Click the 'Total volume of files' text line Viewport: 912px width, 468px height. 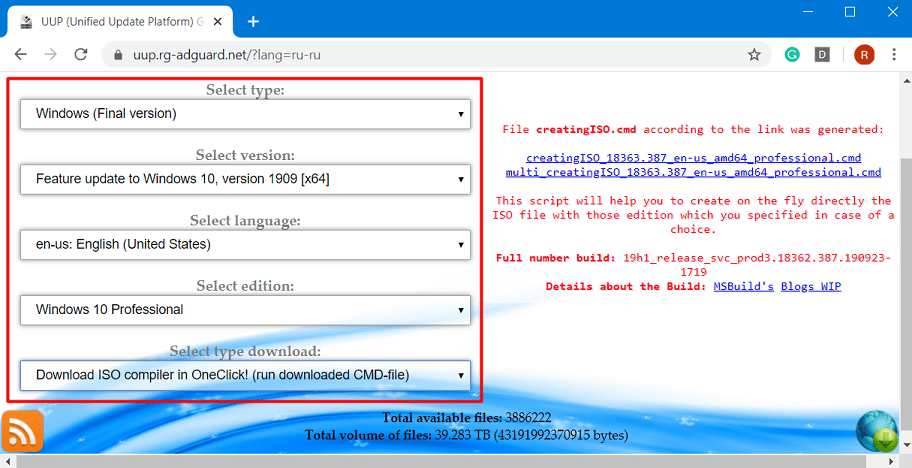click(466, 435)
